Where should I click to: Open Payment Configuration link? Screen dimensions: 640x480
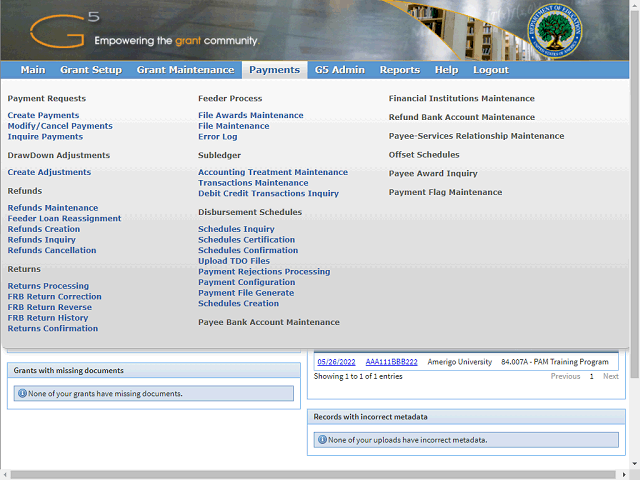coord(247,282)
